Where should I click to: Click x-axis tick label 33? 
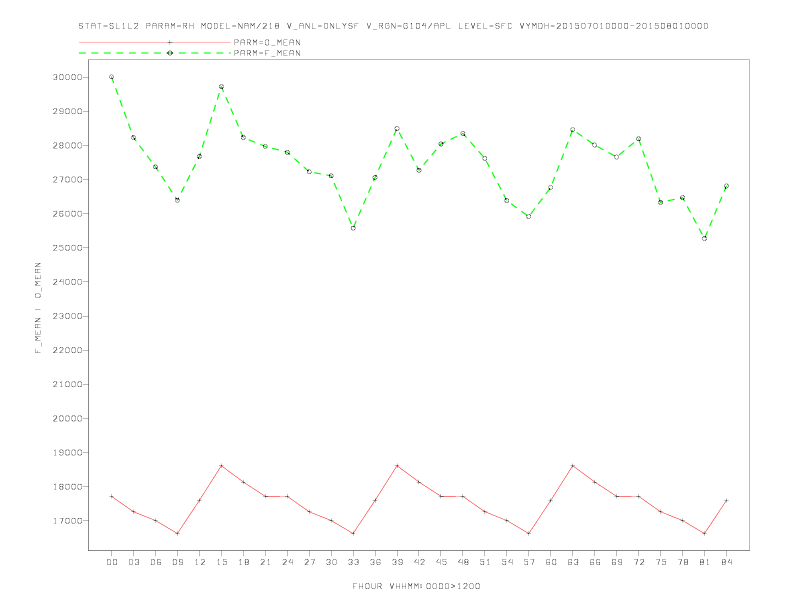pos(353,562)
